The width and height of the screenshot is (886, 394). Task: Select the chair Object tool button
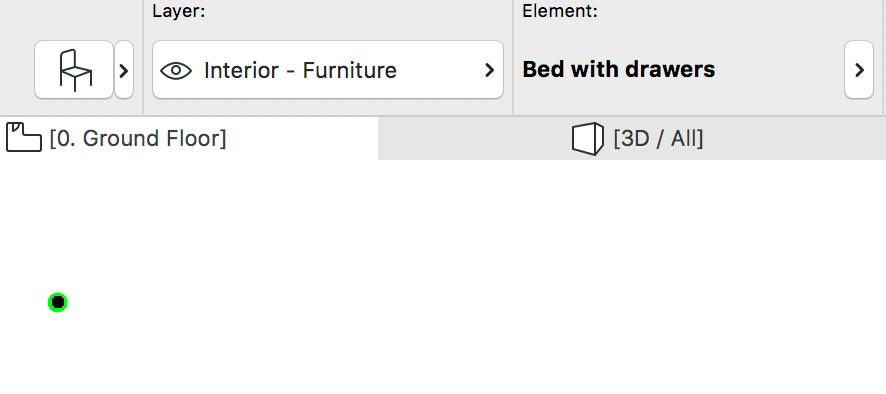point(74,70)
